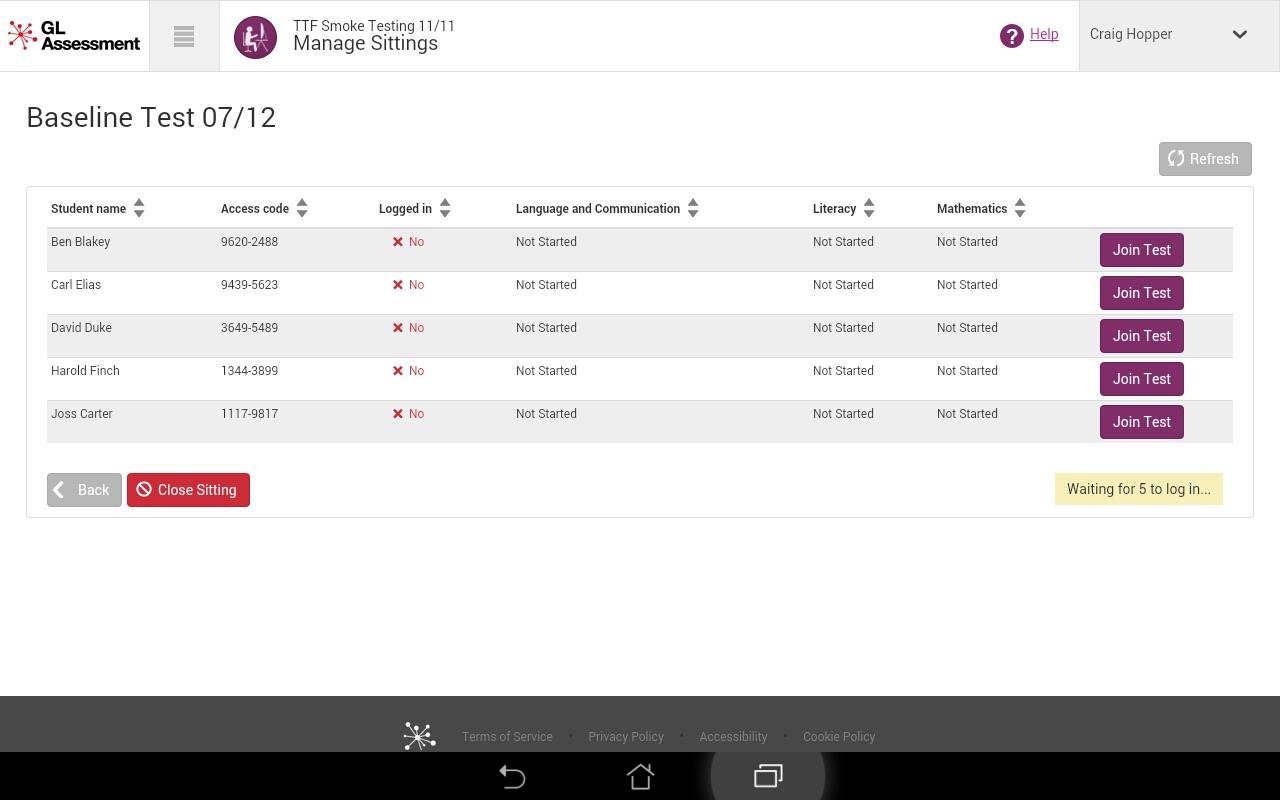The height and width of the screenshot is (800, 1280).
Task: Open the hamburger navigation menu
Action: click(183, 36)
